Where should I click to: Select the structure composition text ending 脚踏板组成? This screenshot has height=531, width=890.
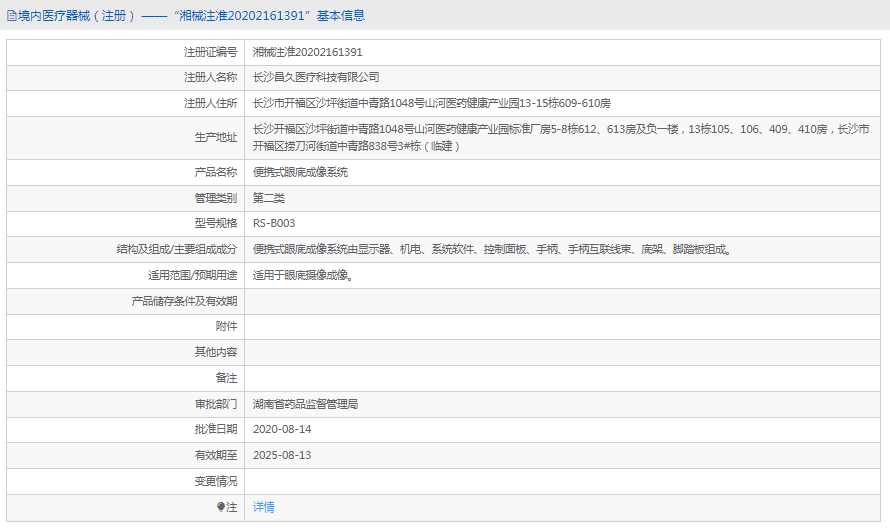[492, 250]
